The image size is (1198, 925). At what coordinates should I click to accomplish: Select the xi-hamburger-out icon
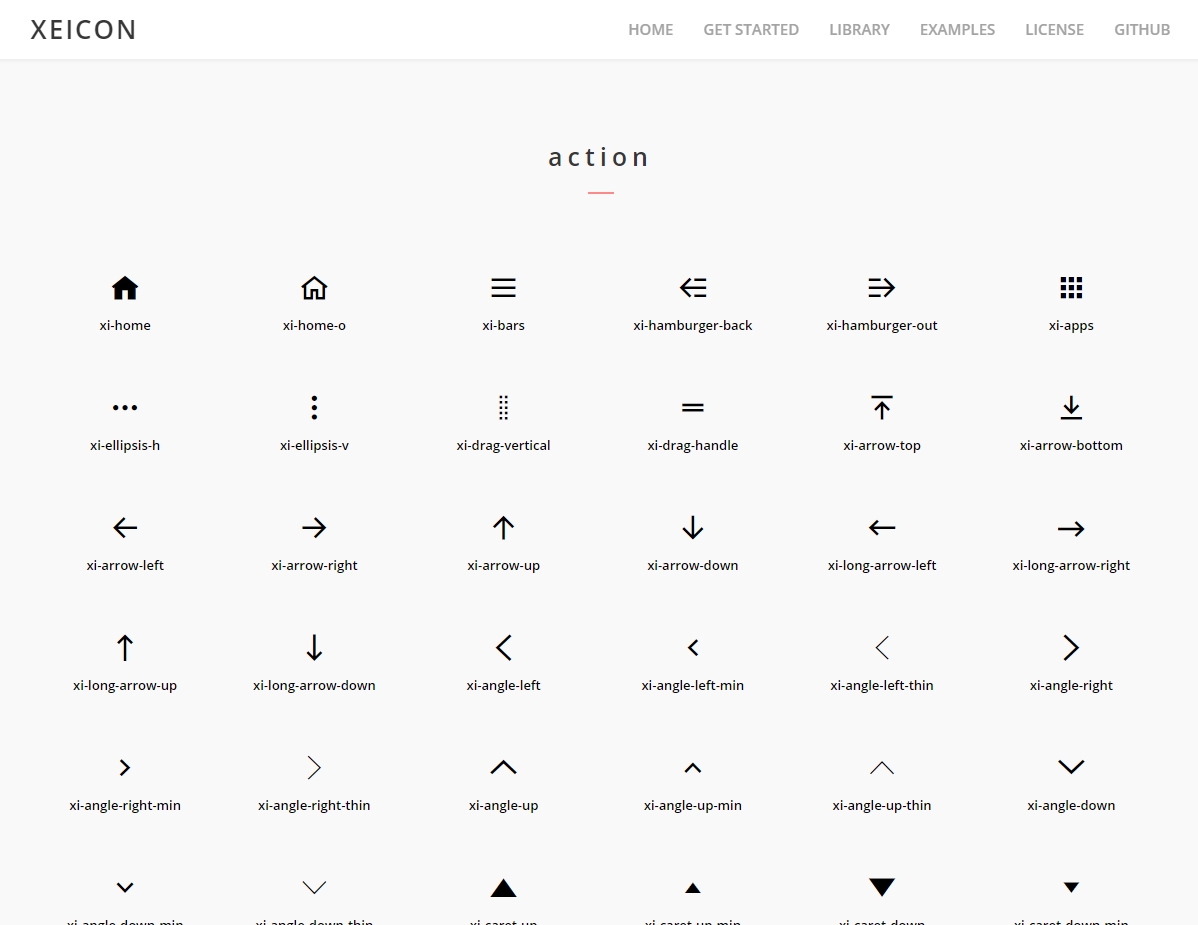[x=882, y=288]
